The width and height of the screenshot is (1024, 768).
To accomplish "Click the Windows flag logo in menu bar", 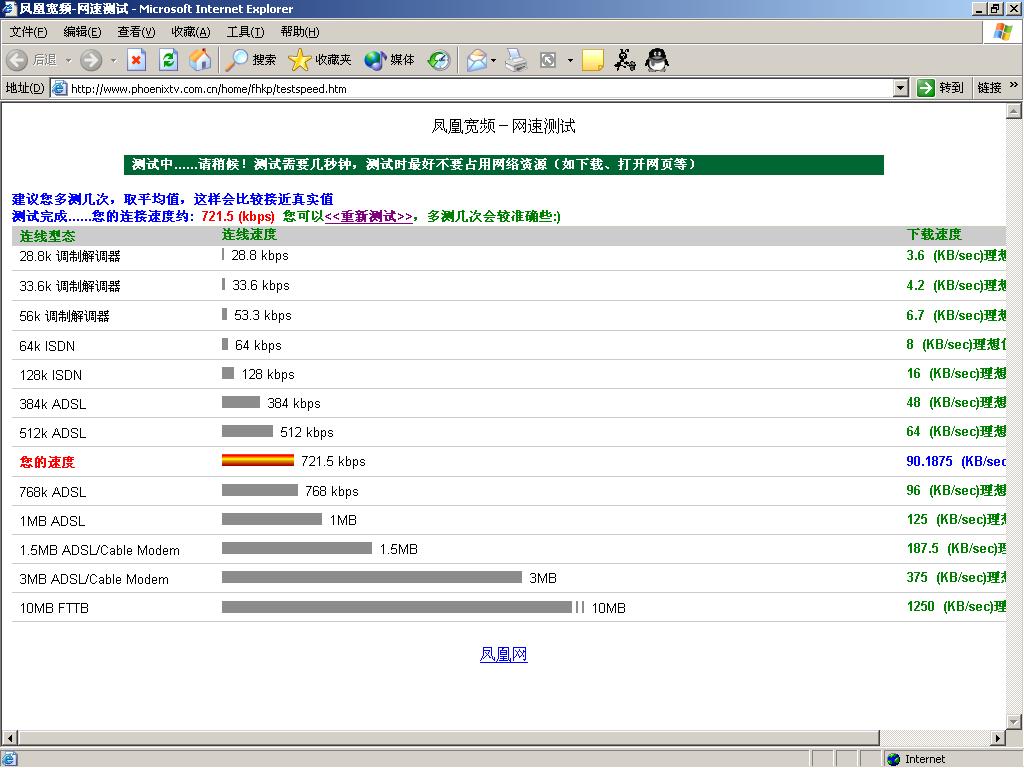I will coord(1002,31).
